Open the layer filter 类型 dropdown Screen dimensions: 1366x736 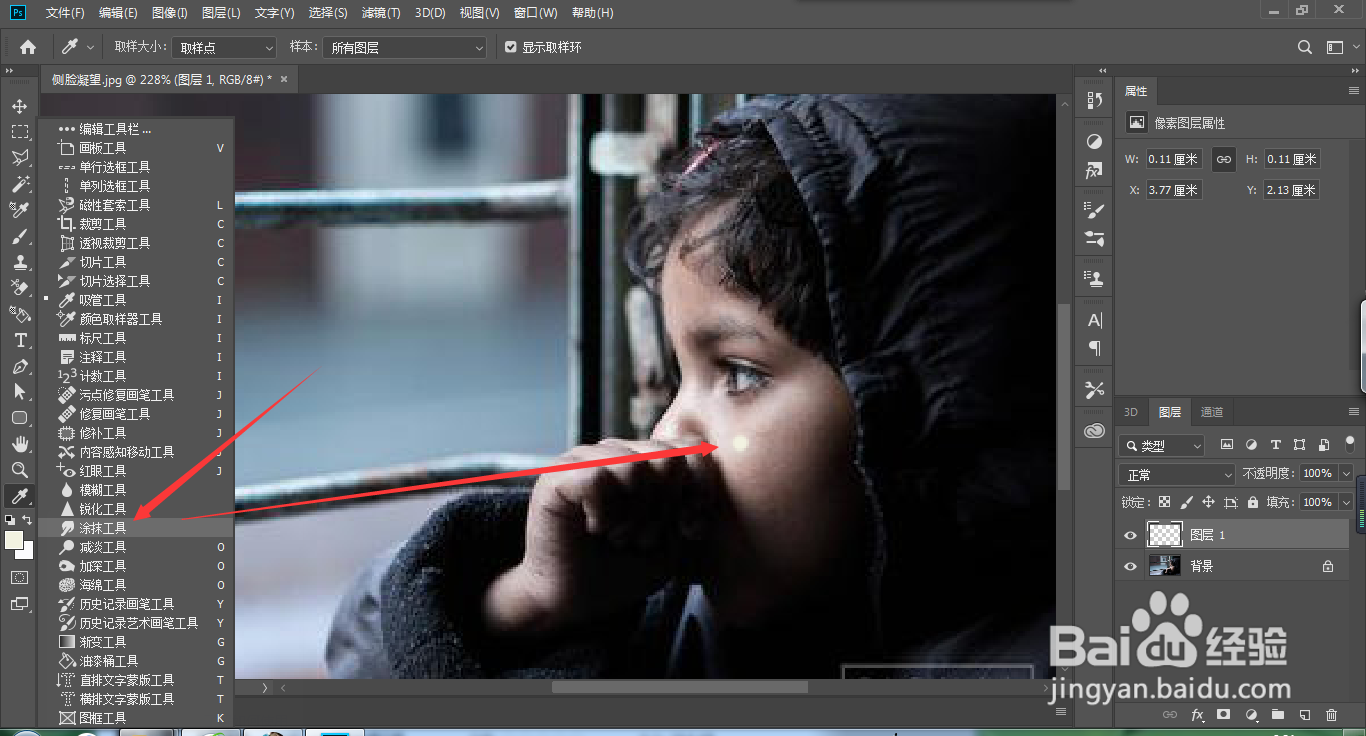(1163, 445)
